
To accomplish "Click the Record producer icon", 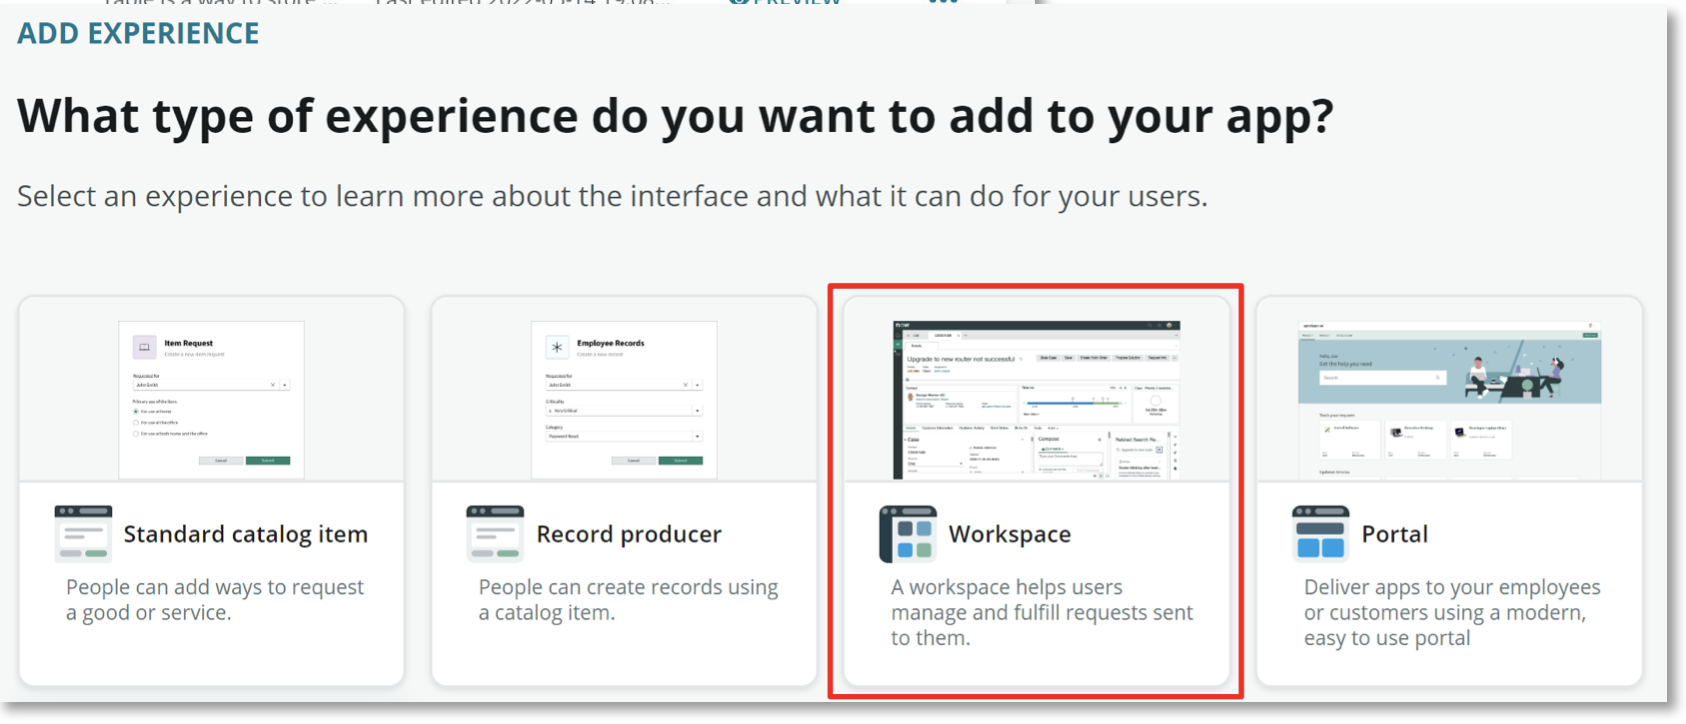I will [x=495, y=534].
